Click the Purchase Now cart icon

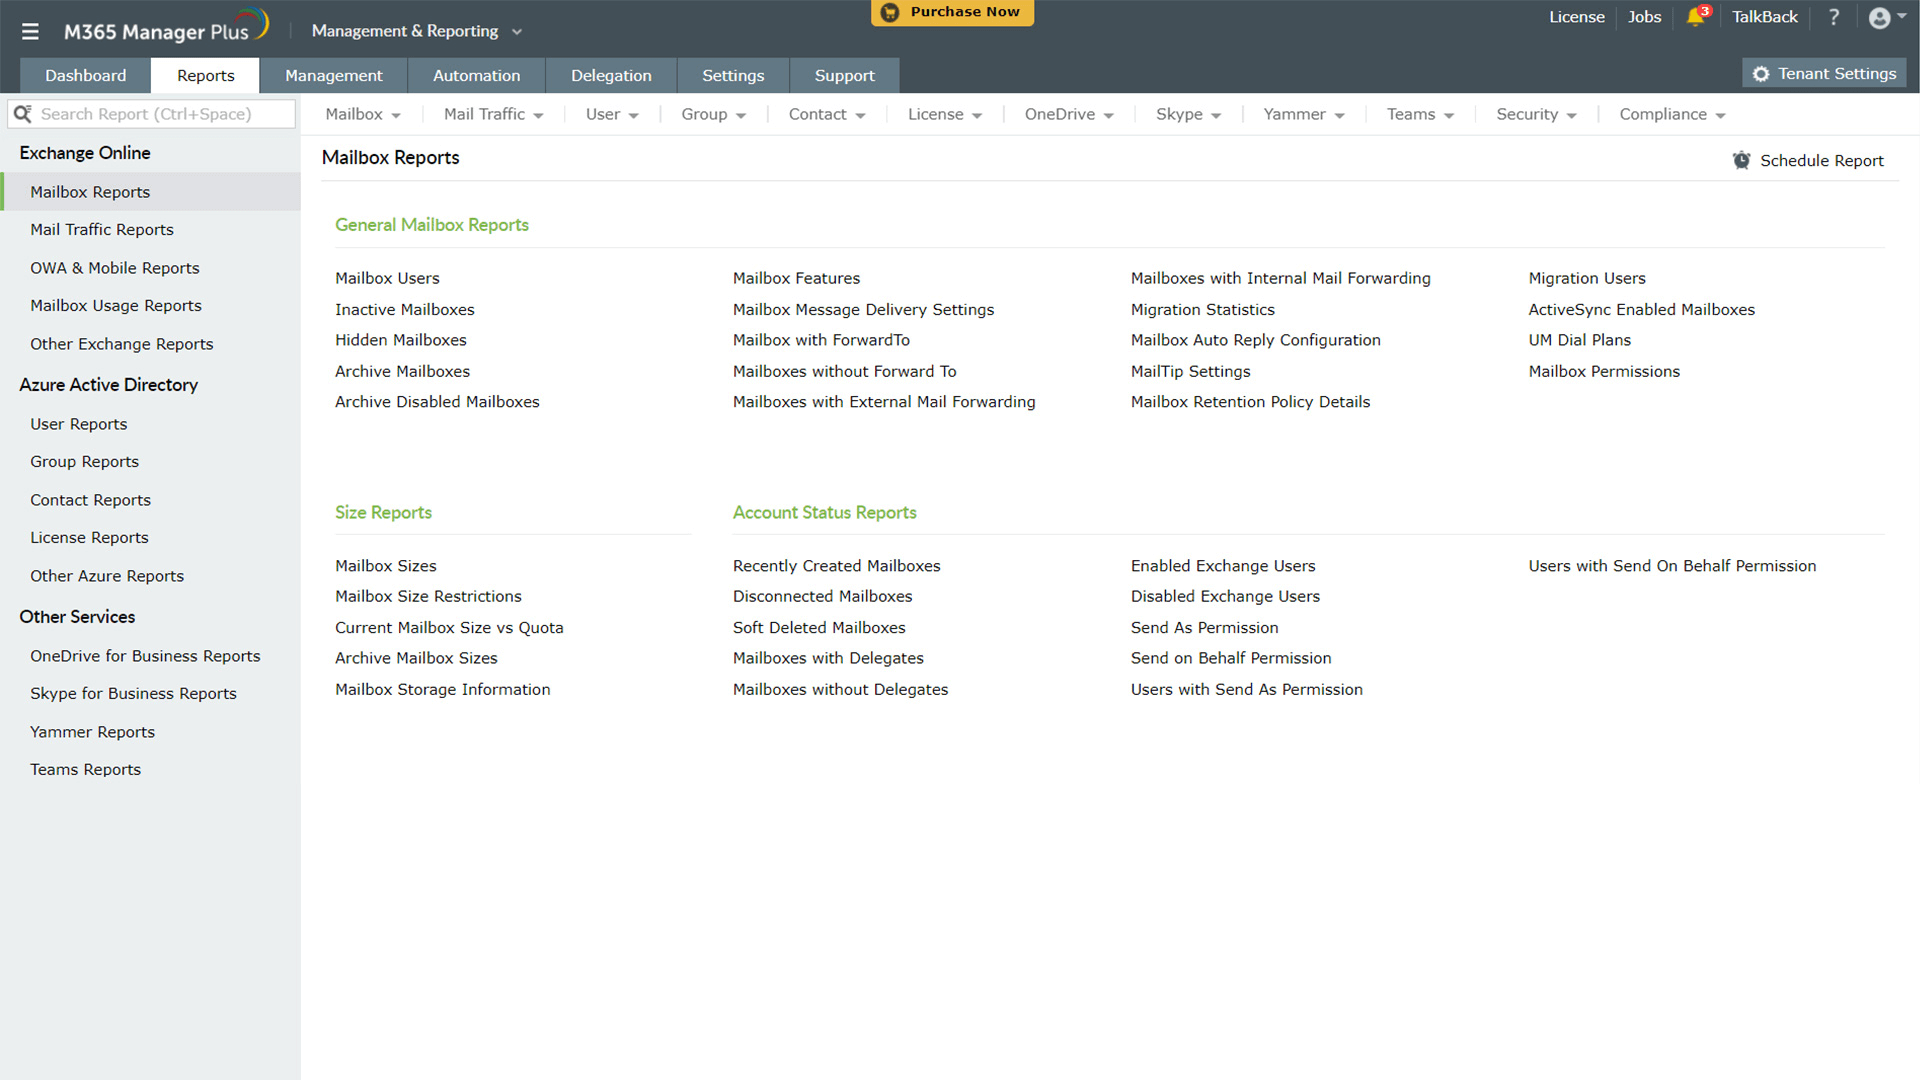pyautogui.click(x=889, y=12)
